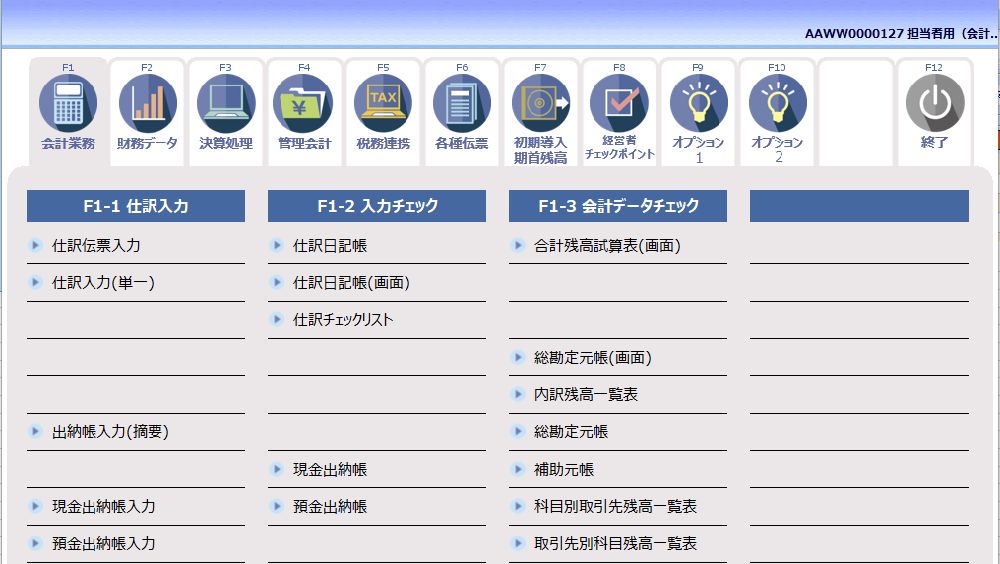Switch to the 会計業務 tab label
Viewport: 1000px width, 564px height.
68,144
